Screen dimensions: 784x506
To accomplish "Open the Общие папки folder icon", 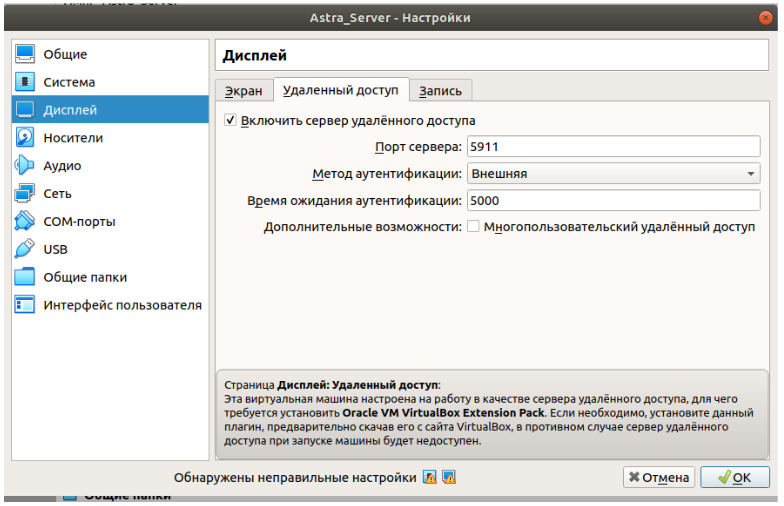I will 25,277.
